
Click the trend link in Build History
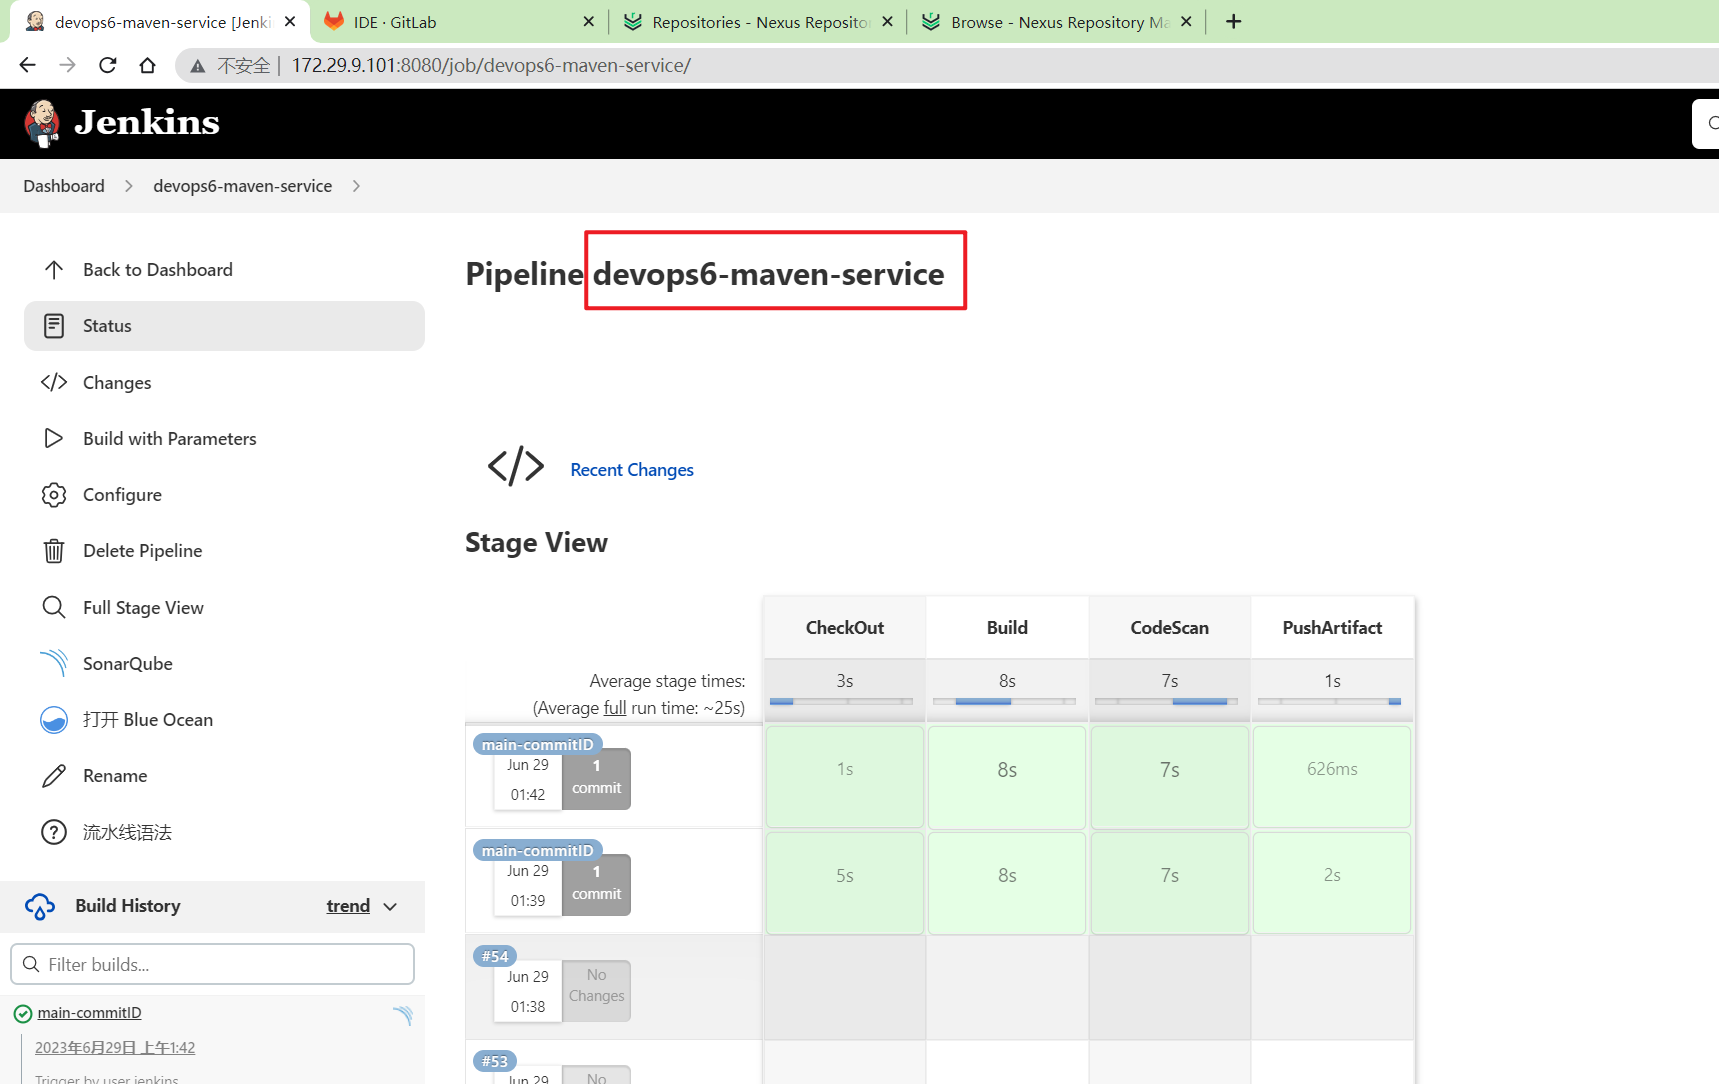(348, 906)
